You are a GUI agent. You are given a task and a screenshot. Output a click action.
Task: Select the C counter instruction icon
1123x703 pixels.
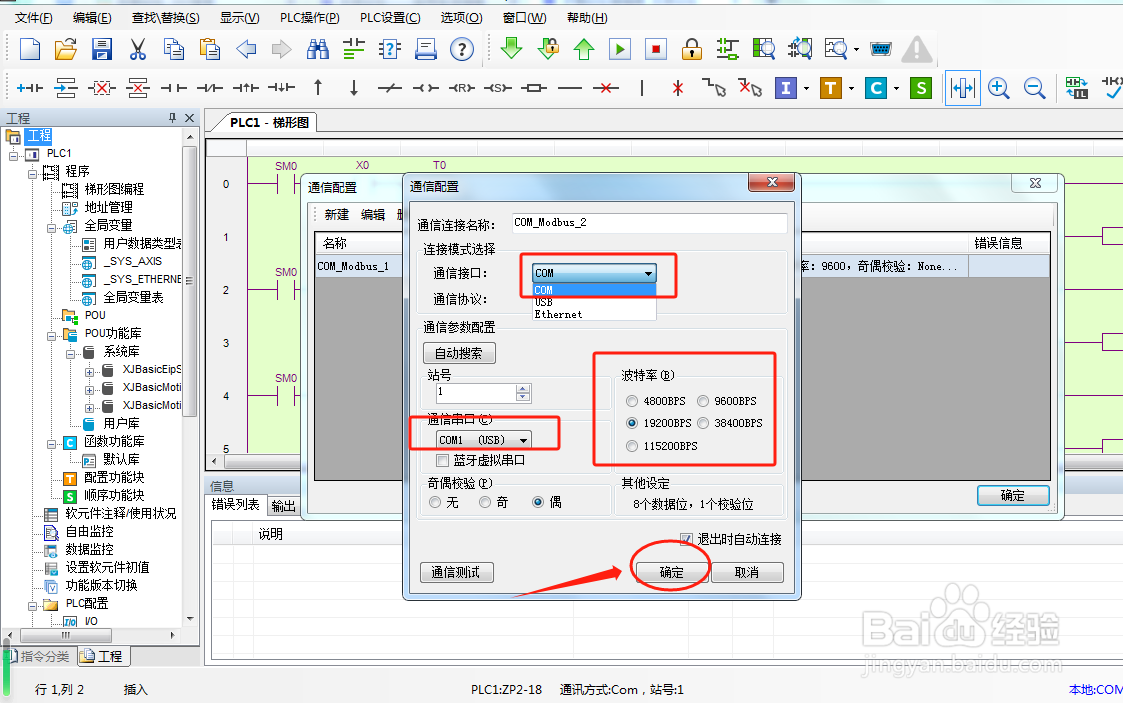[x=875, y=88]
